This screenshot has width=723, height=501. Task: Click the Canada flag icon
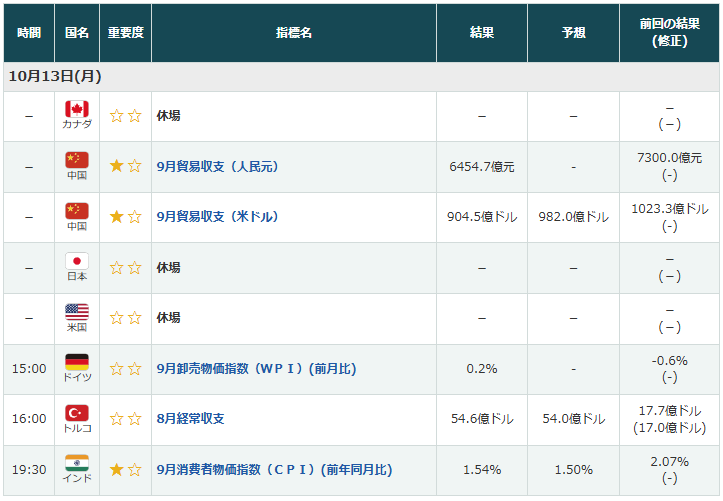pos(77,110)
